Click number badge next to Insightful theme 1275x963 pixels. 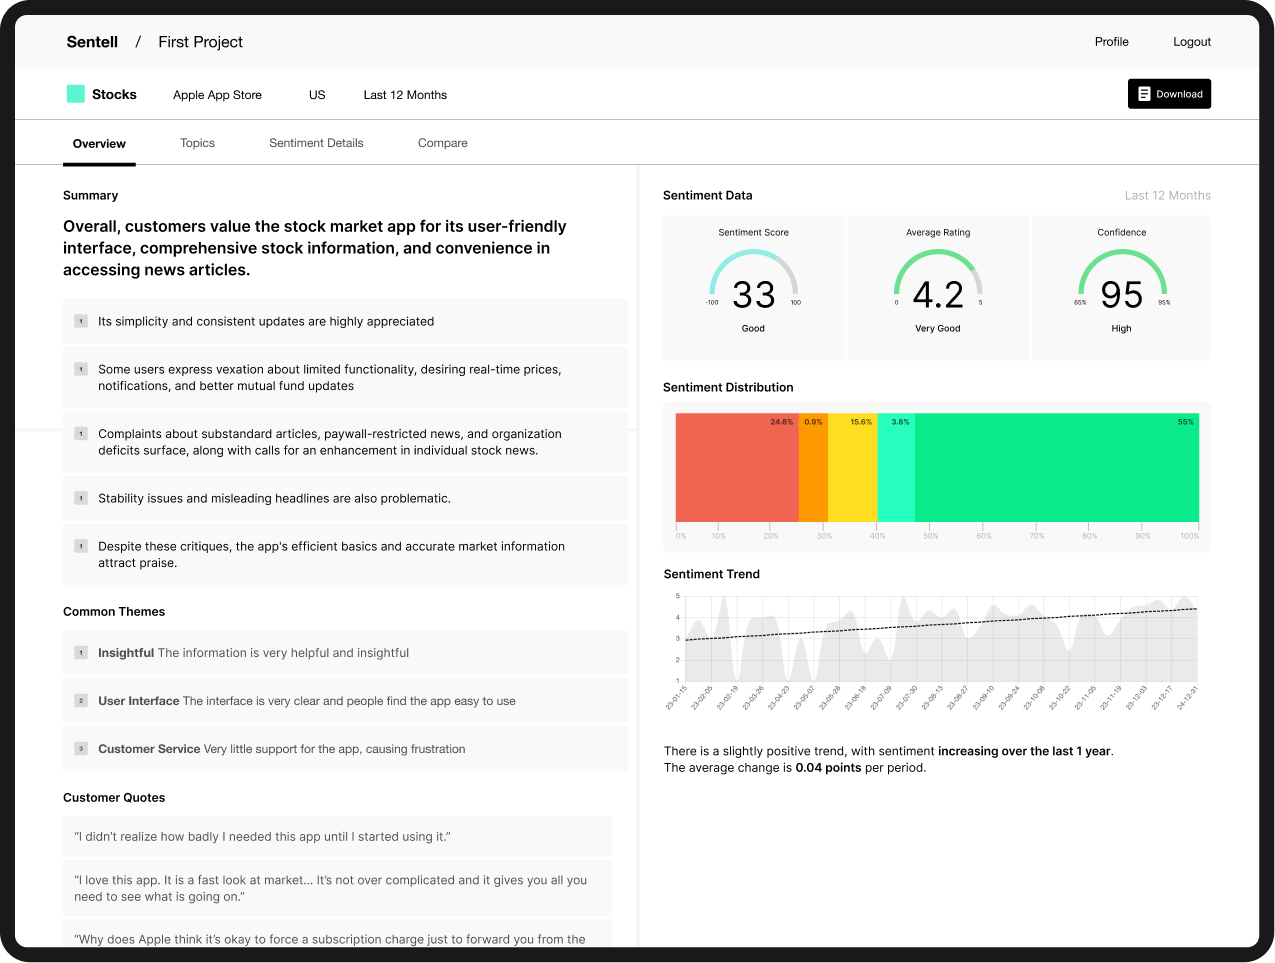pyautogui.click(x=81, y=653)
